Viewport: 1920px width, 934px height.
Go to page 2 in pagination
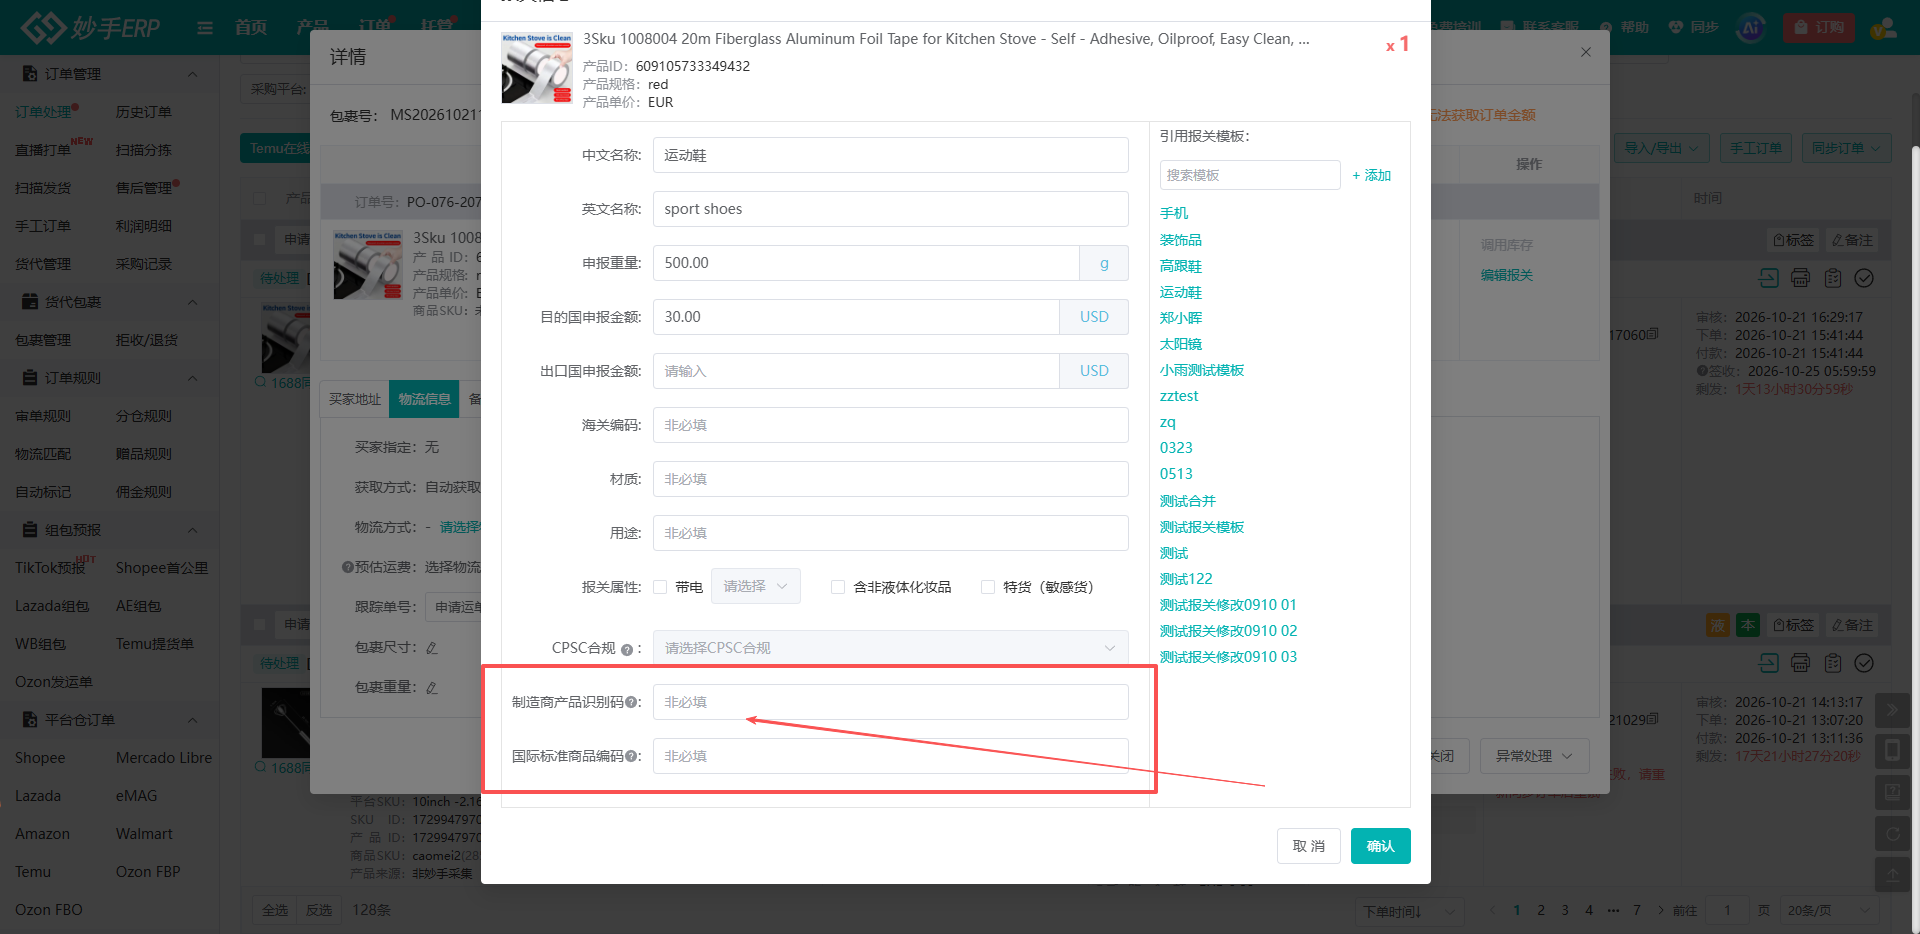1541,910
